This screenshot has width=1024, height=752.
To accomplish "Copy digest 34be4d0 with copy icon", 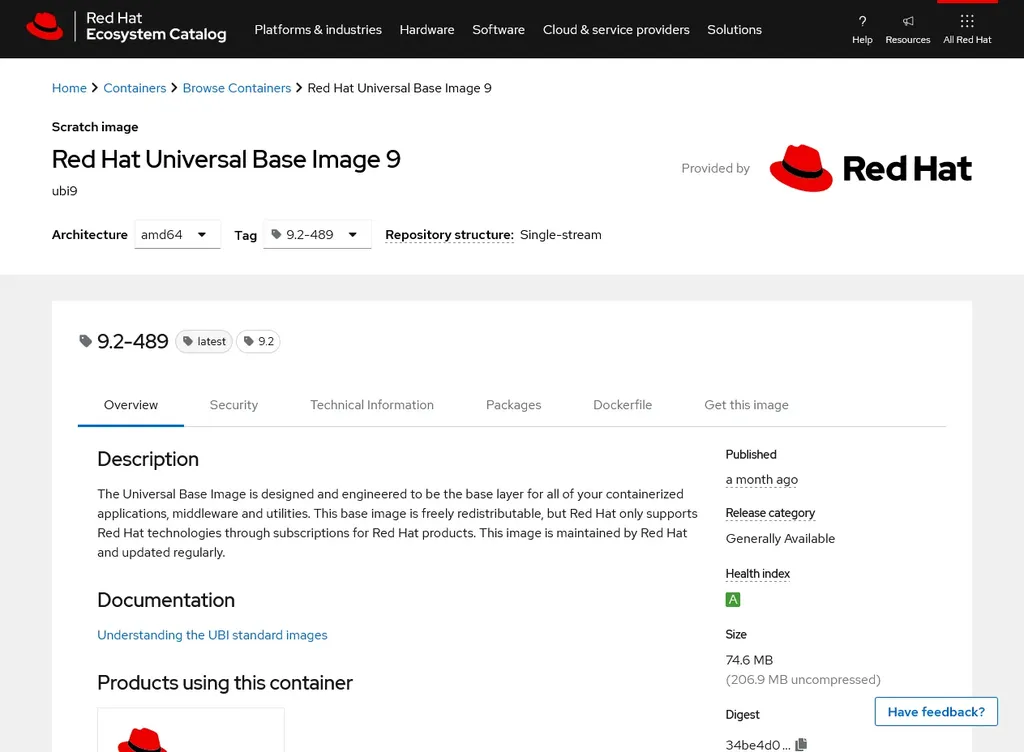I will tap(801, 744).
